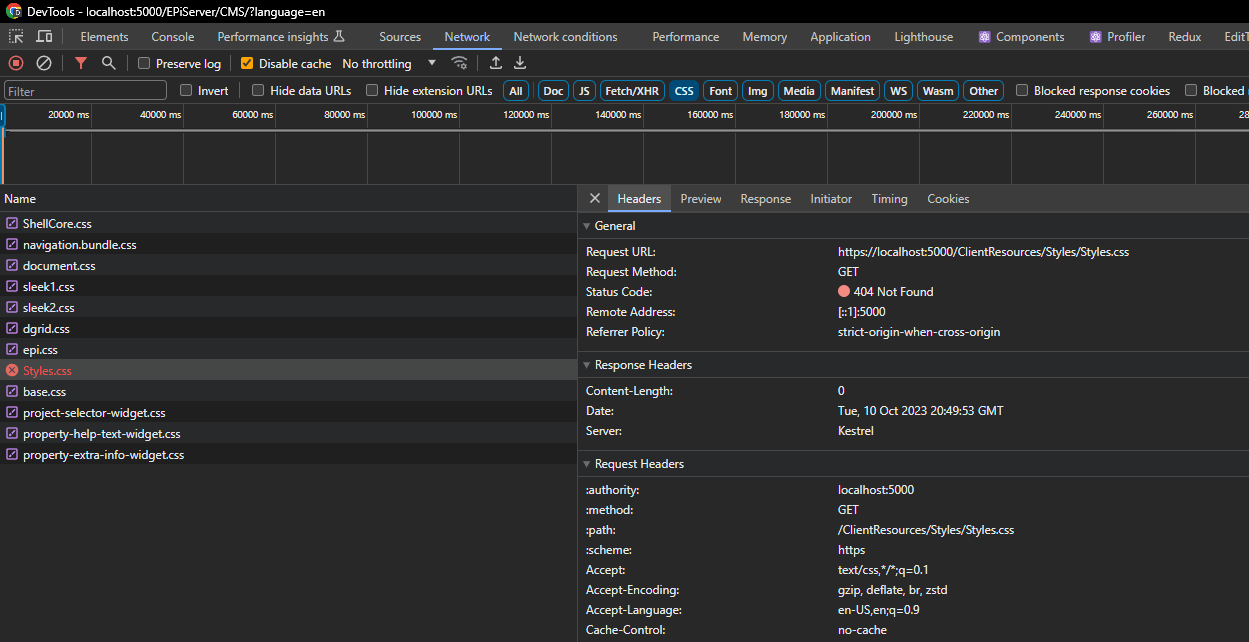
Task: Click the import HAR upload icon
Action: (x=495, y=63)
